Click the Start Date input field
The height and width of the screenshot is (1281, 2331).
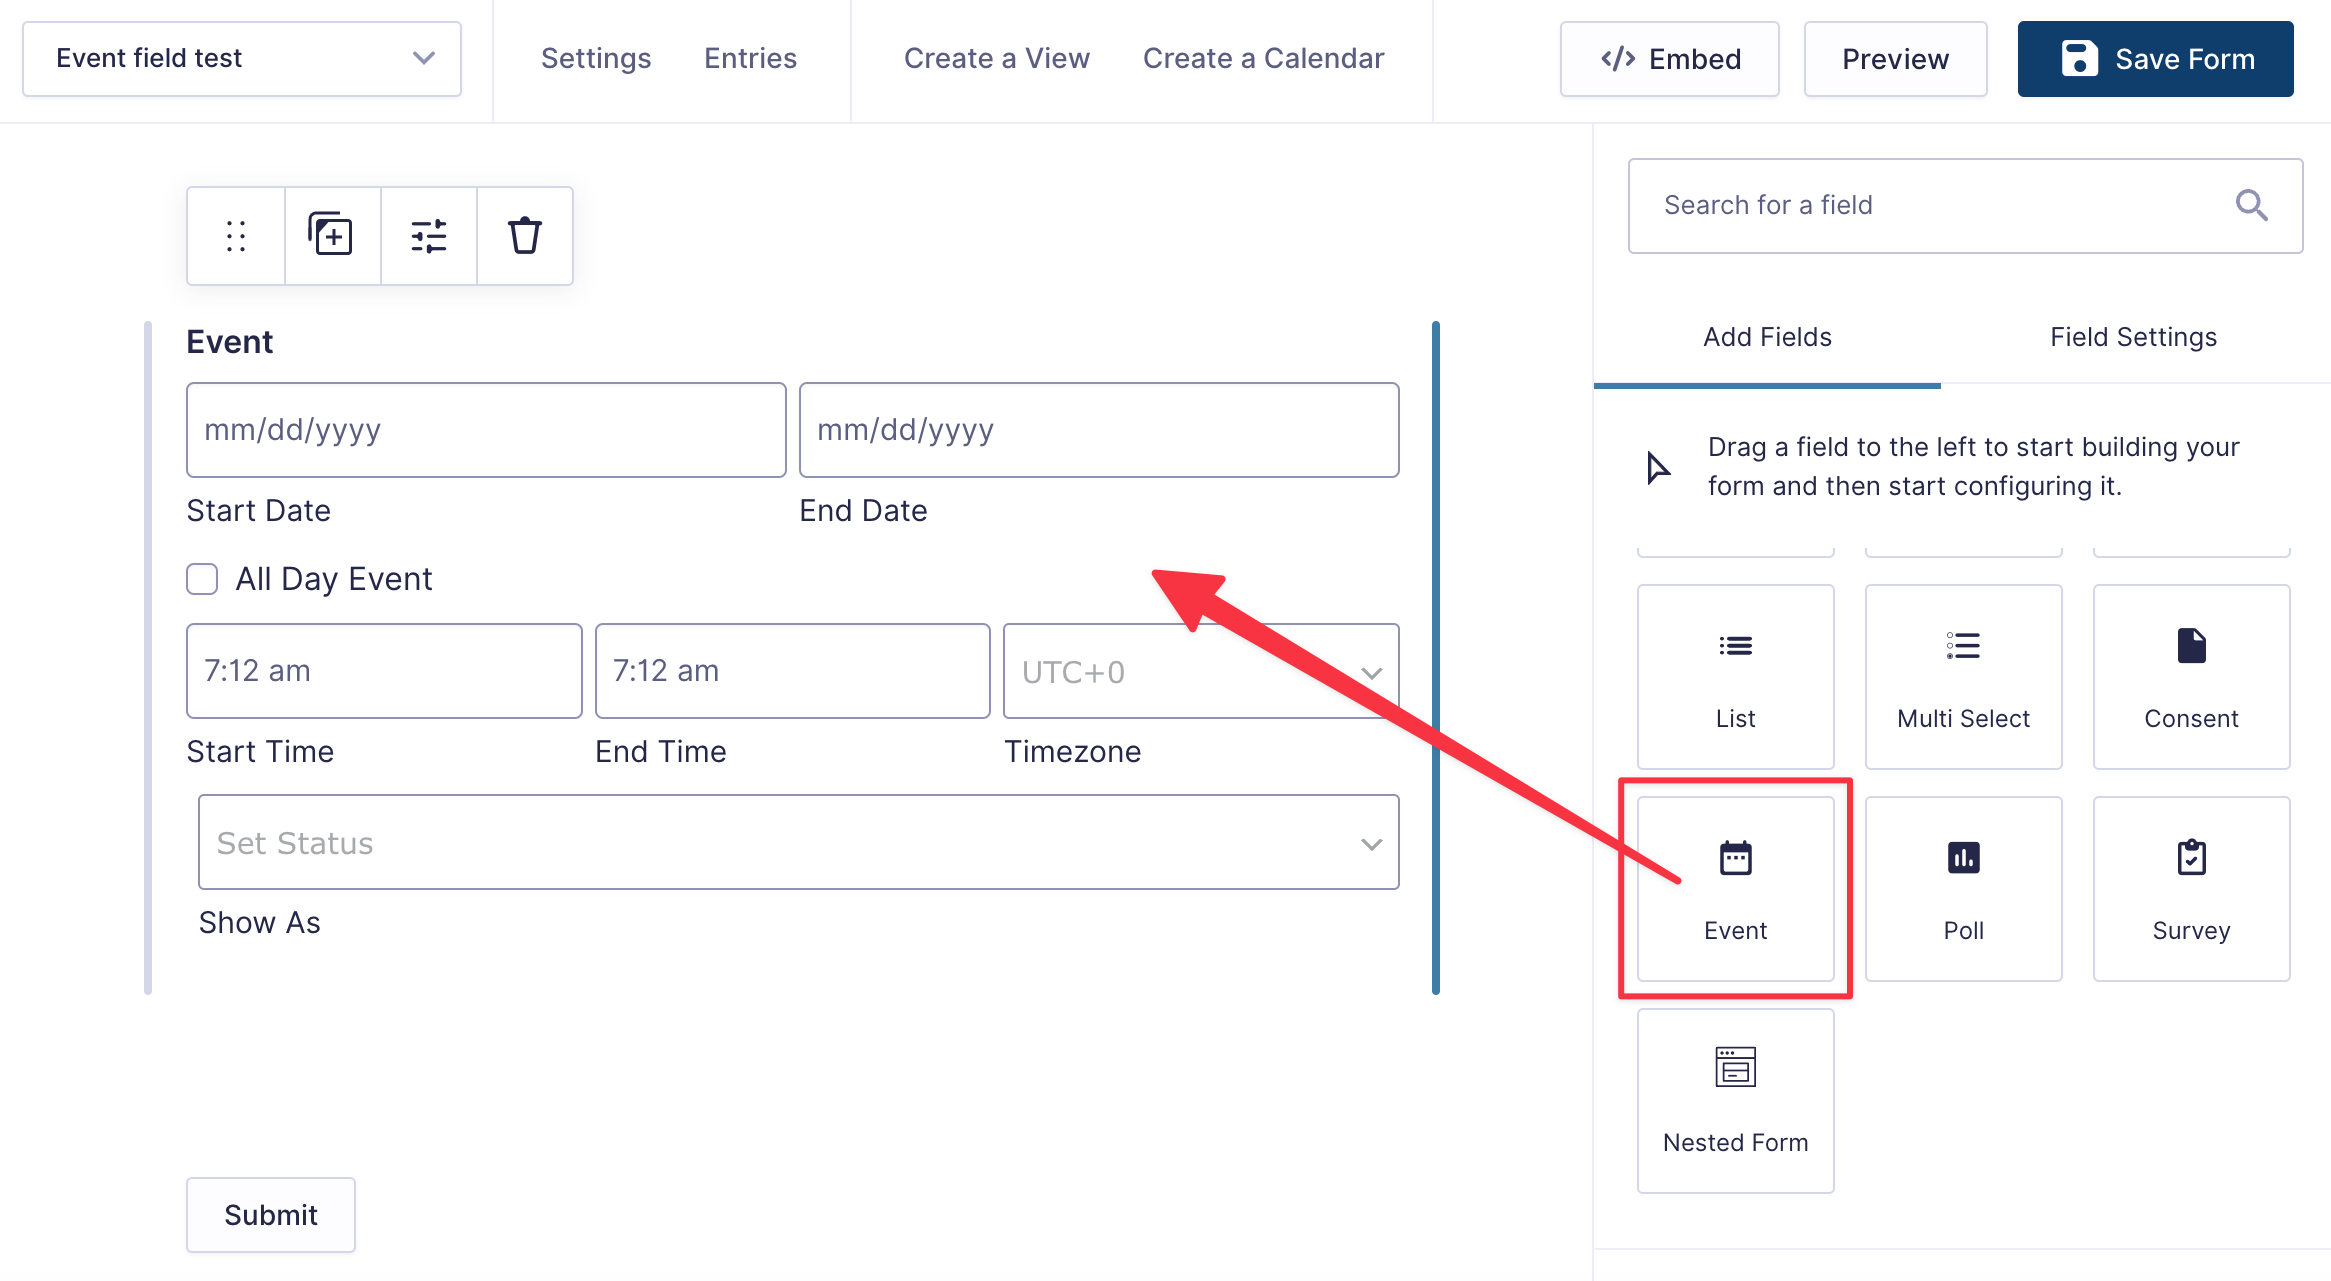[485, 430]
